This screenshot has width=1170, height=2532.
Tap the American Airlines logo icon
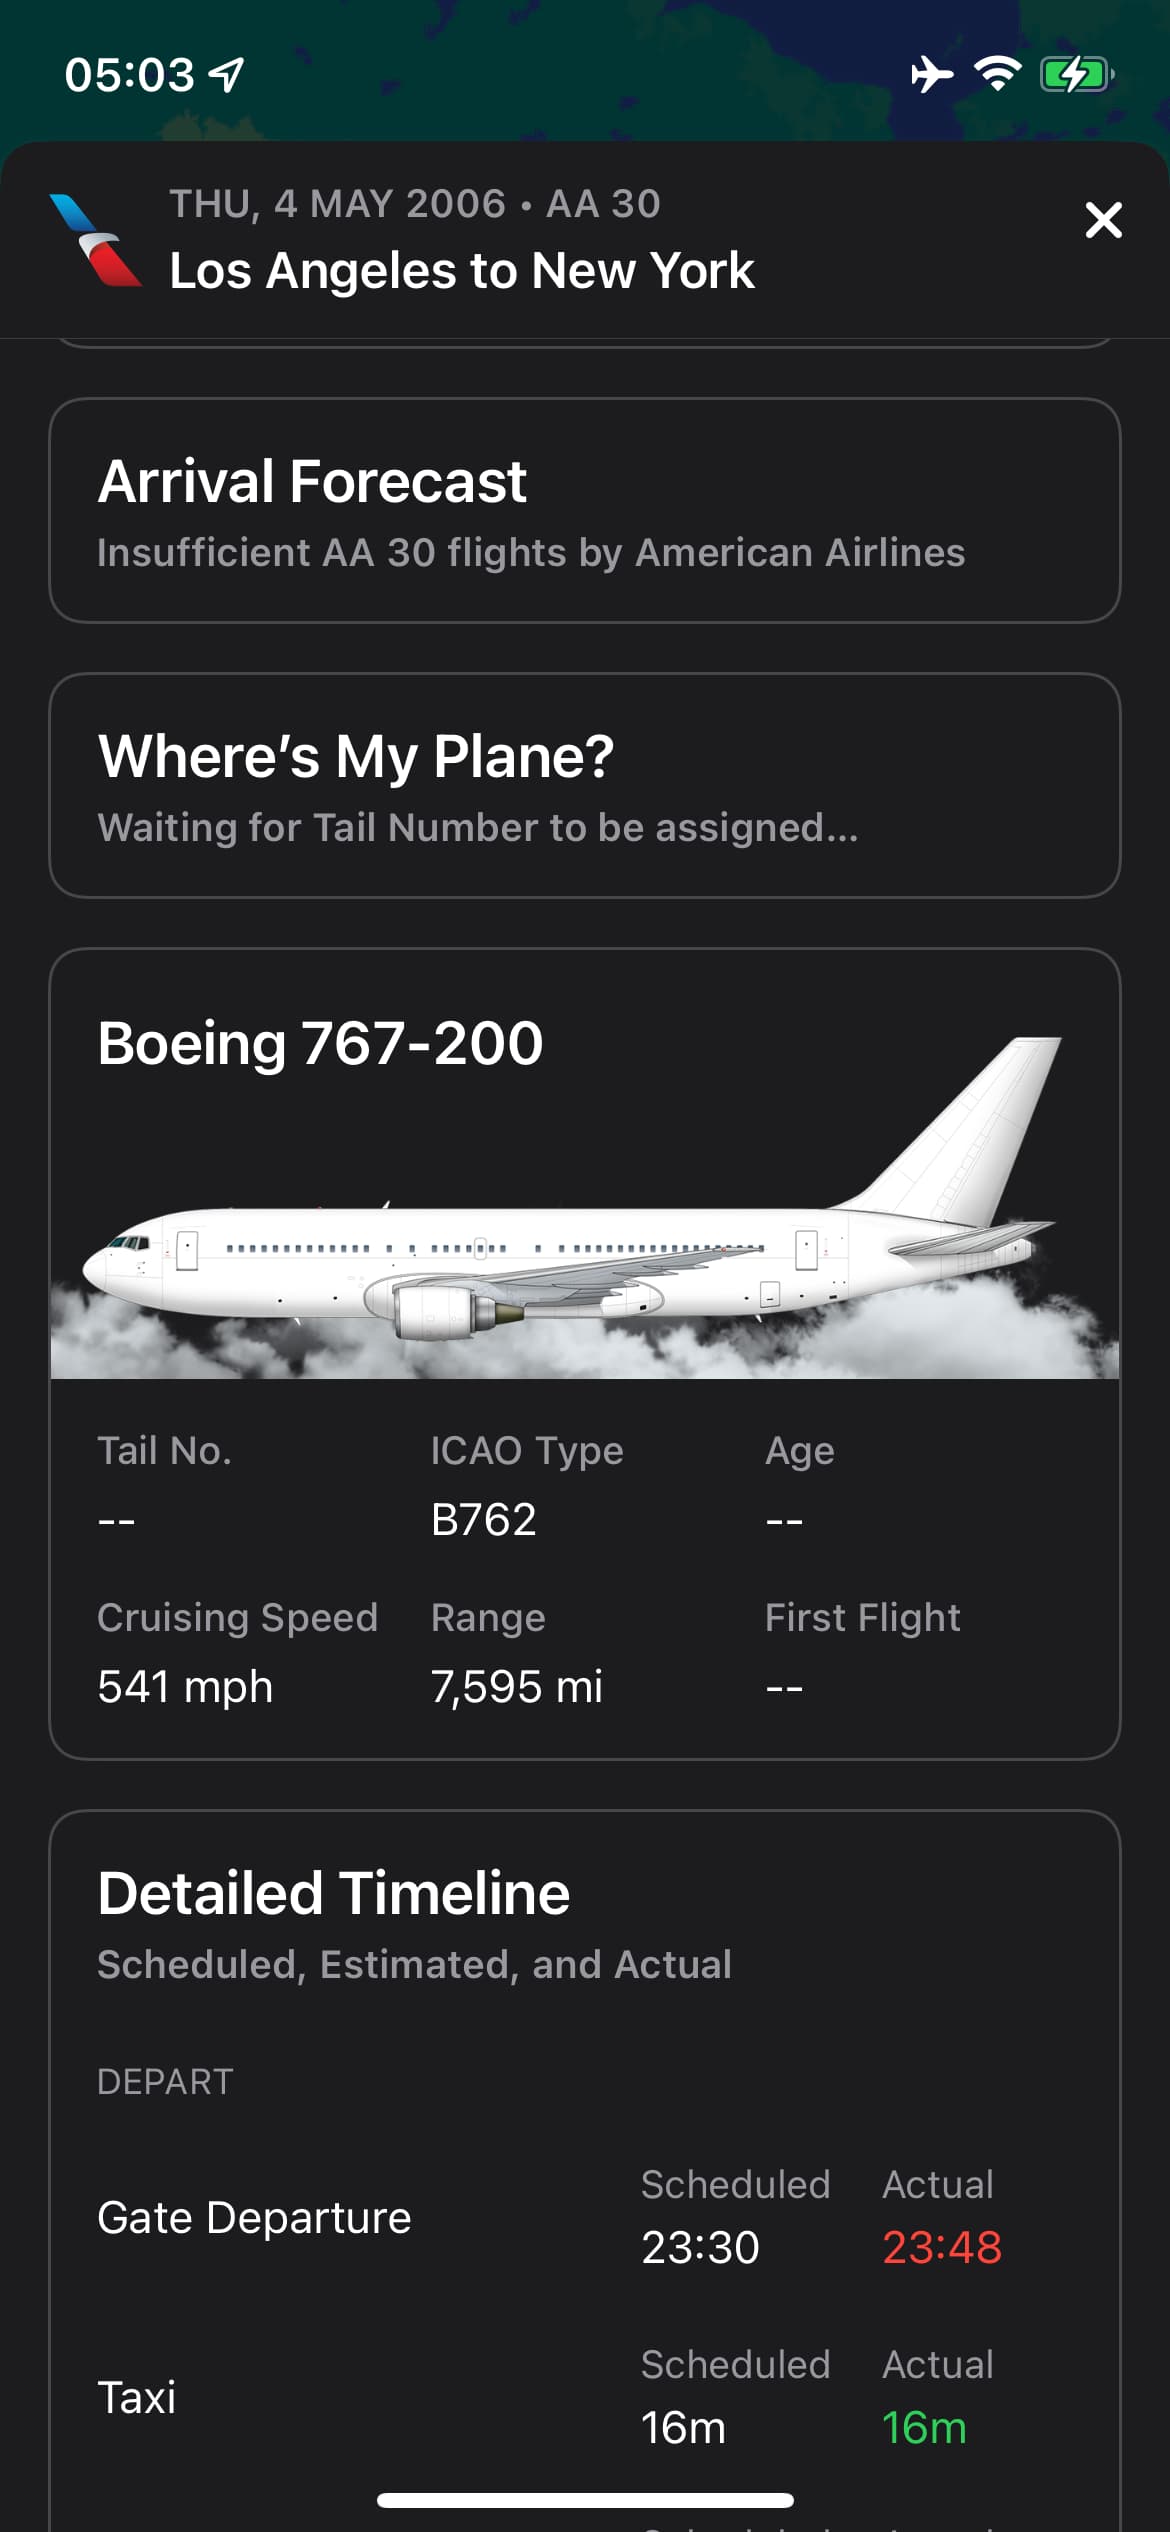click(x=97, y=240)
